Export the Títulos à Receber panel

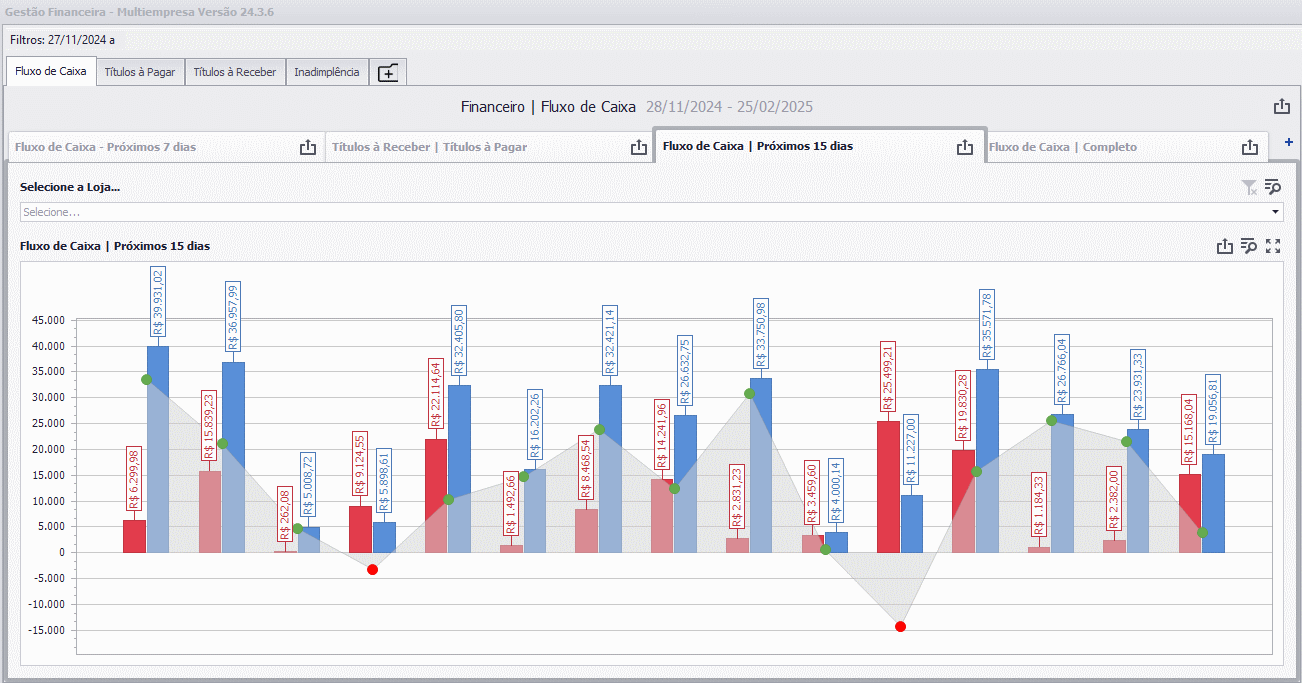639,147
